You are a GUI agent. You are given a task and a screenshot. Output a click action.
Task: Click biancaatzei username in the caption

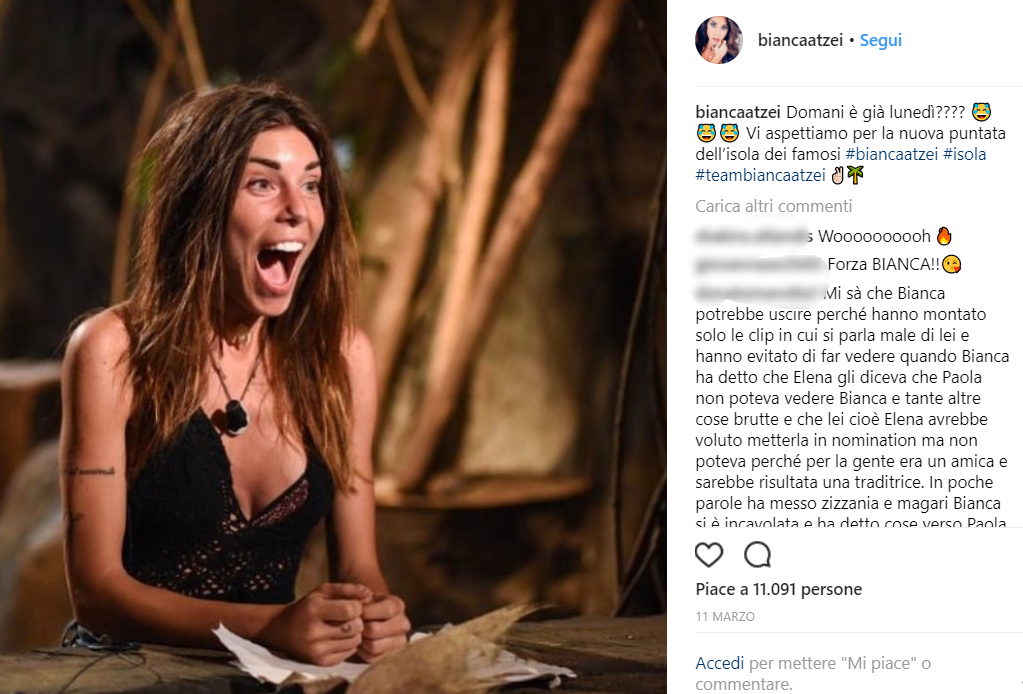739,111
